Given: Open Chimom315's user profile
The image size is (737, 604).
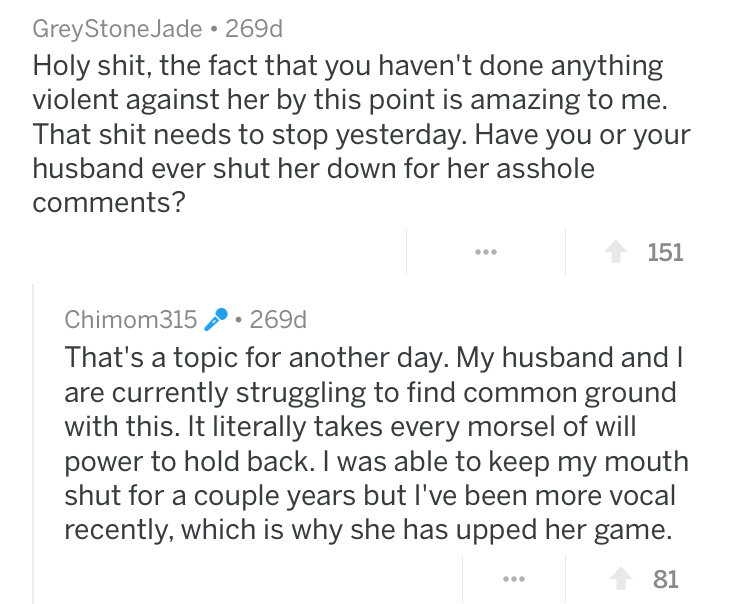Looking at the screenshot, I should [131, 320].
